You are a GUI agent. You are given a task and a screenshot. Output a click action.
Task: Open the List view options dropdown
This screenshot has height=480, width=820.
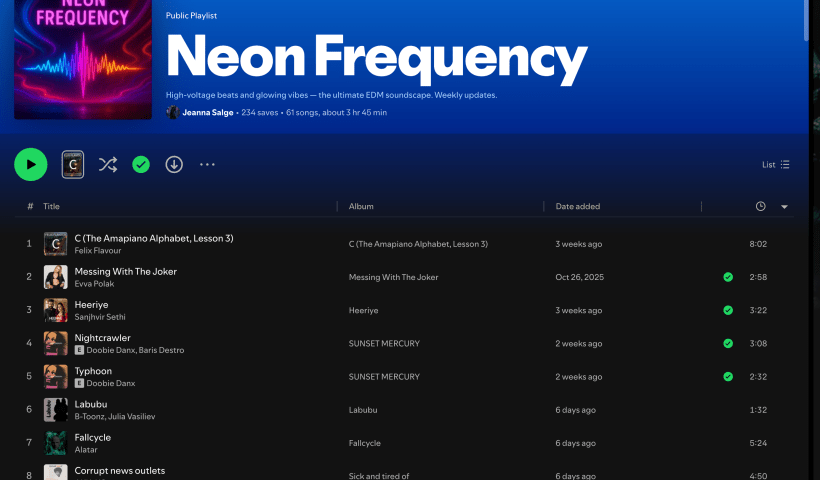[x=775, y=165]
